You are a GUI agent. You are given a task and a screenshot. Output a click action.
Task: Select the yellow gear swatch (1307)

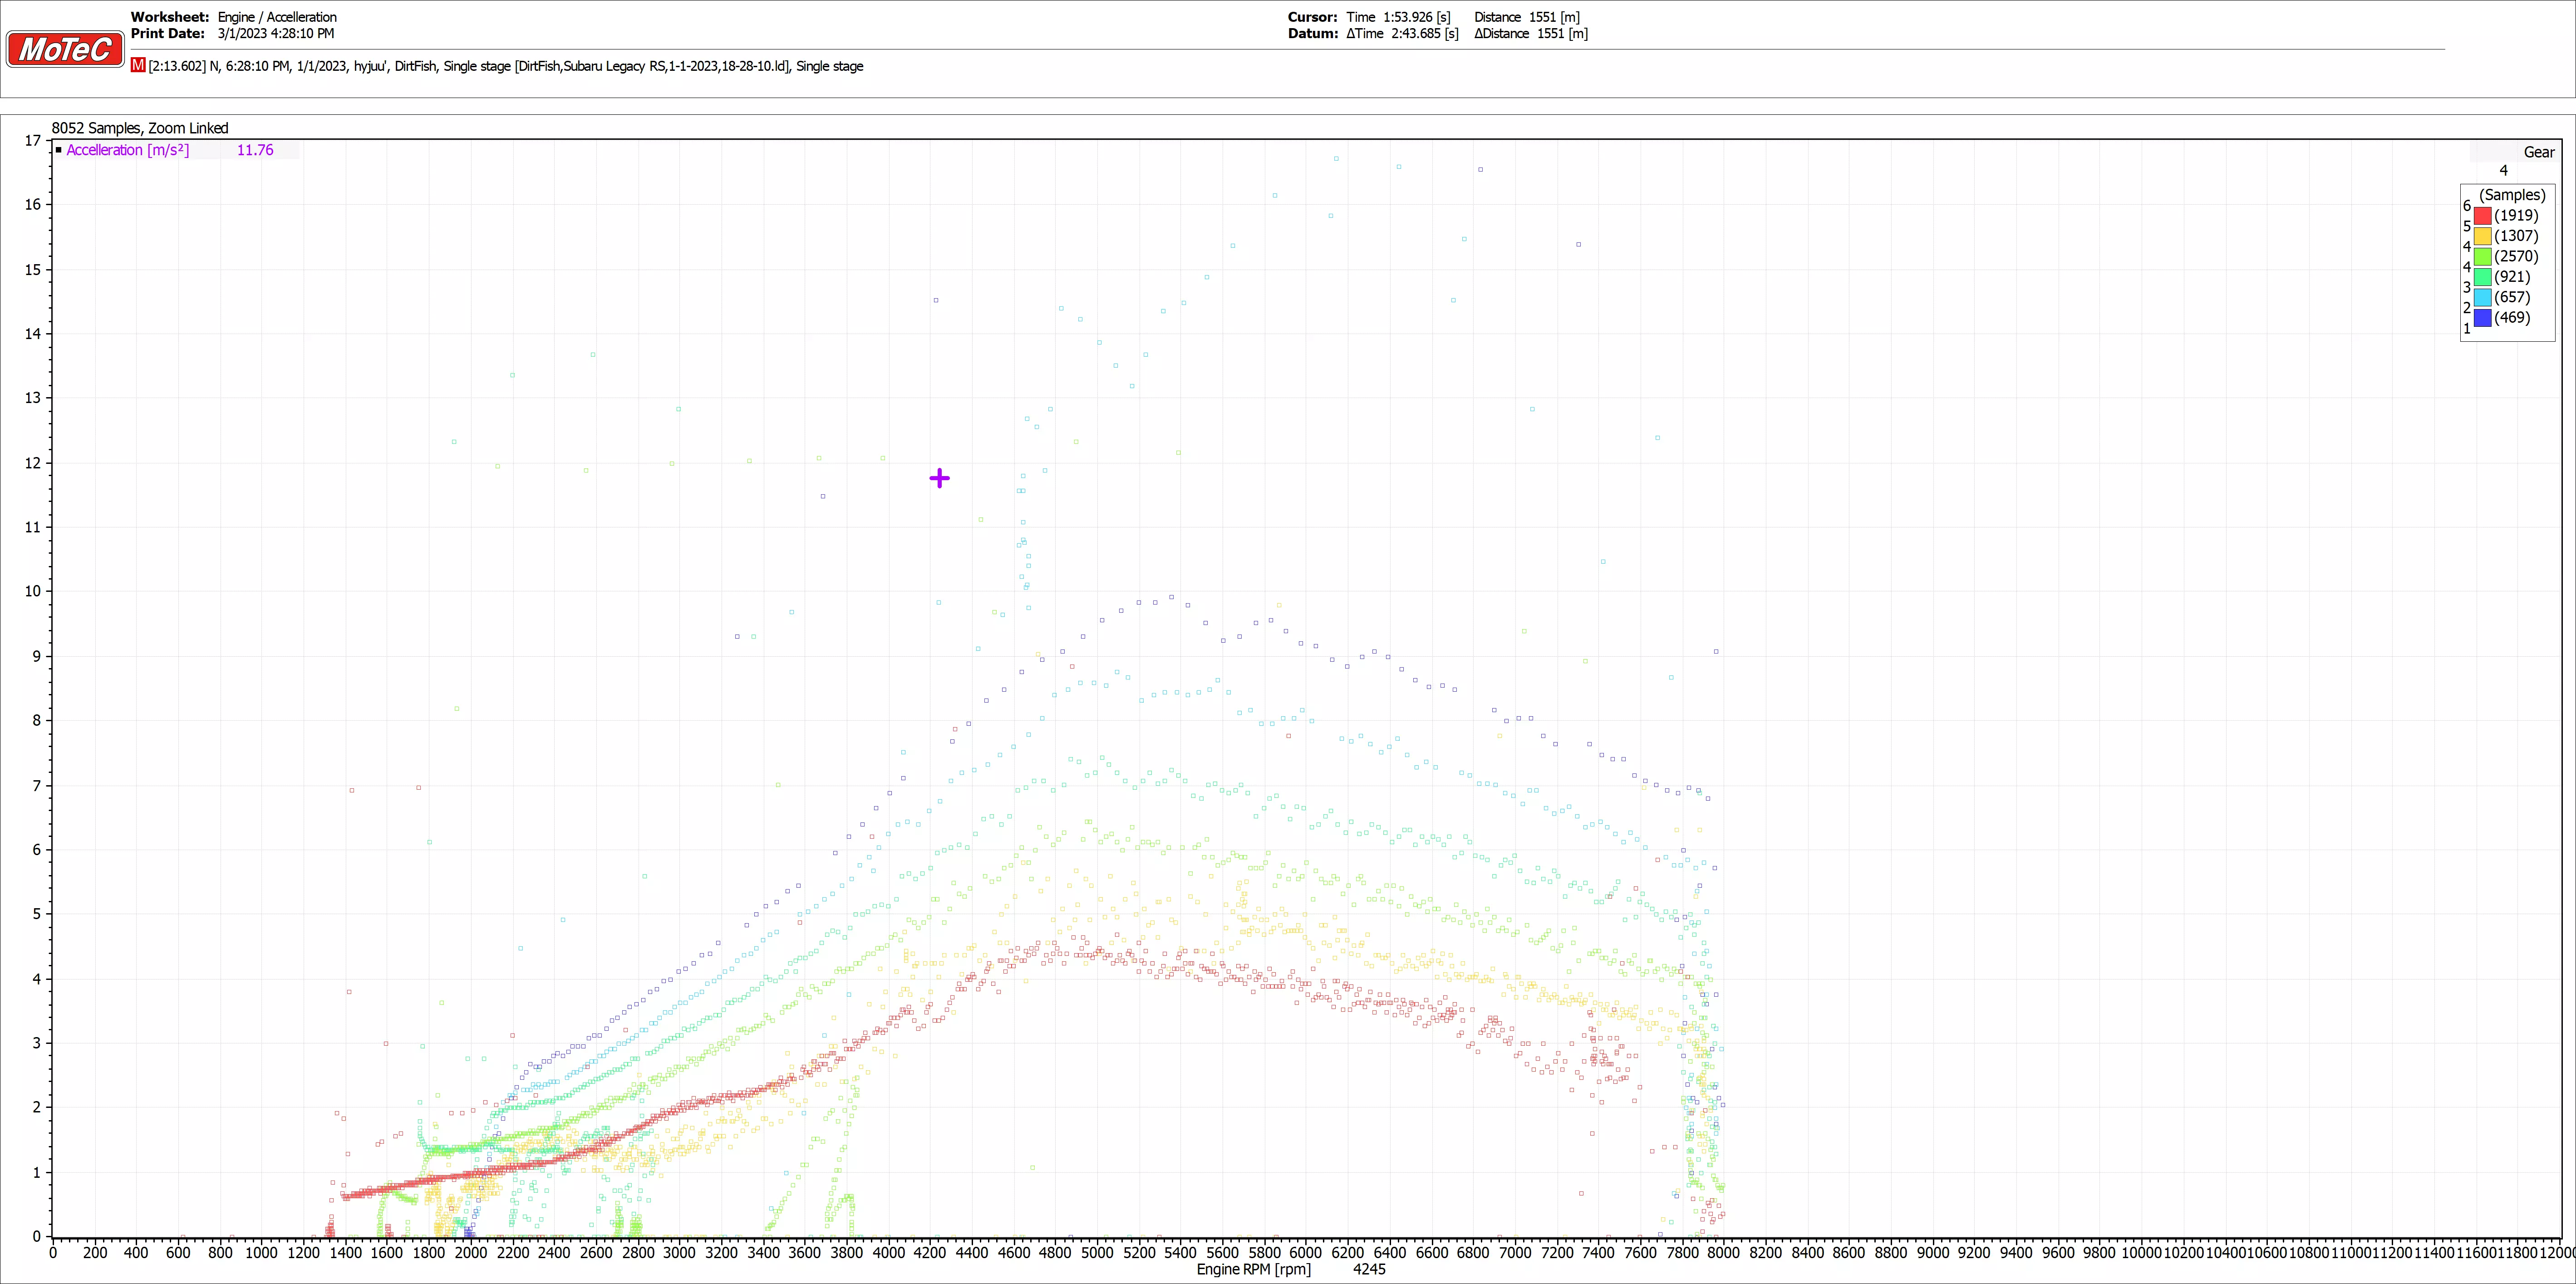click(x=2483, y=236)
